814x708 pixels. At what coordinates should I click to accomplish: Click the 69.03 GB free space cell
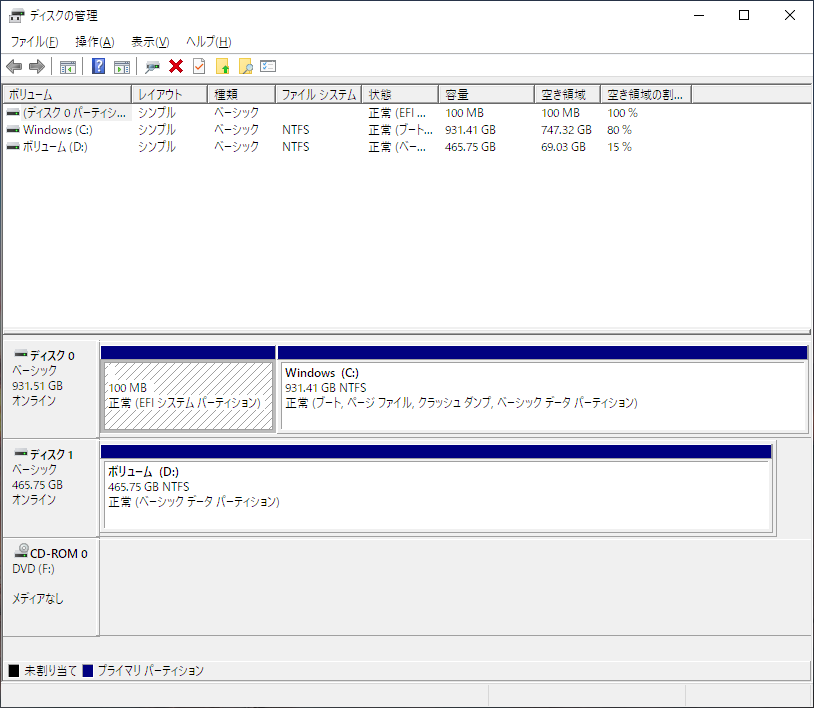click(563, 147)
